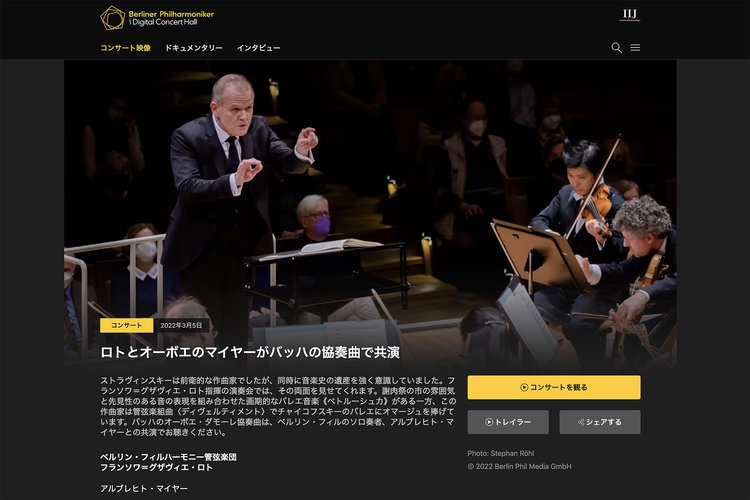Click the concert headline about ロト and マイヤー
The height and width of the screenshot is (500, 750).
pos(250,353)
